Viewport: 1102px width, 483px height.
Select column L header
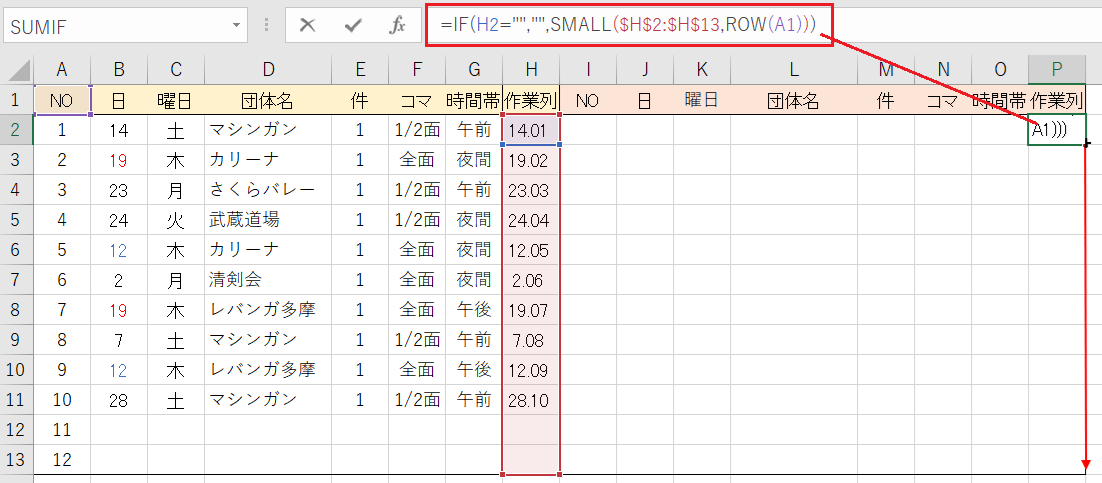794,70
